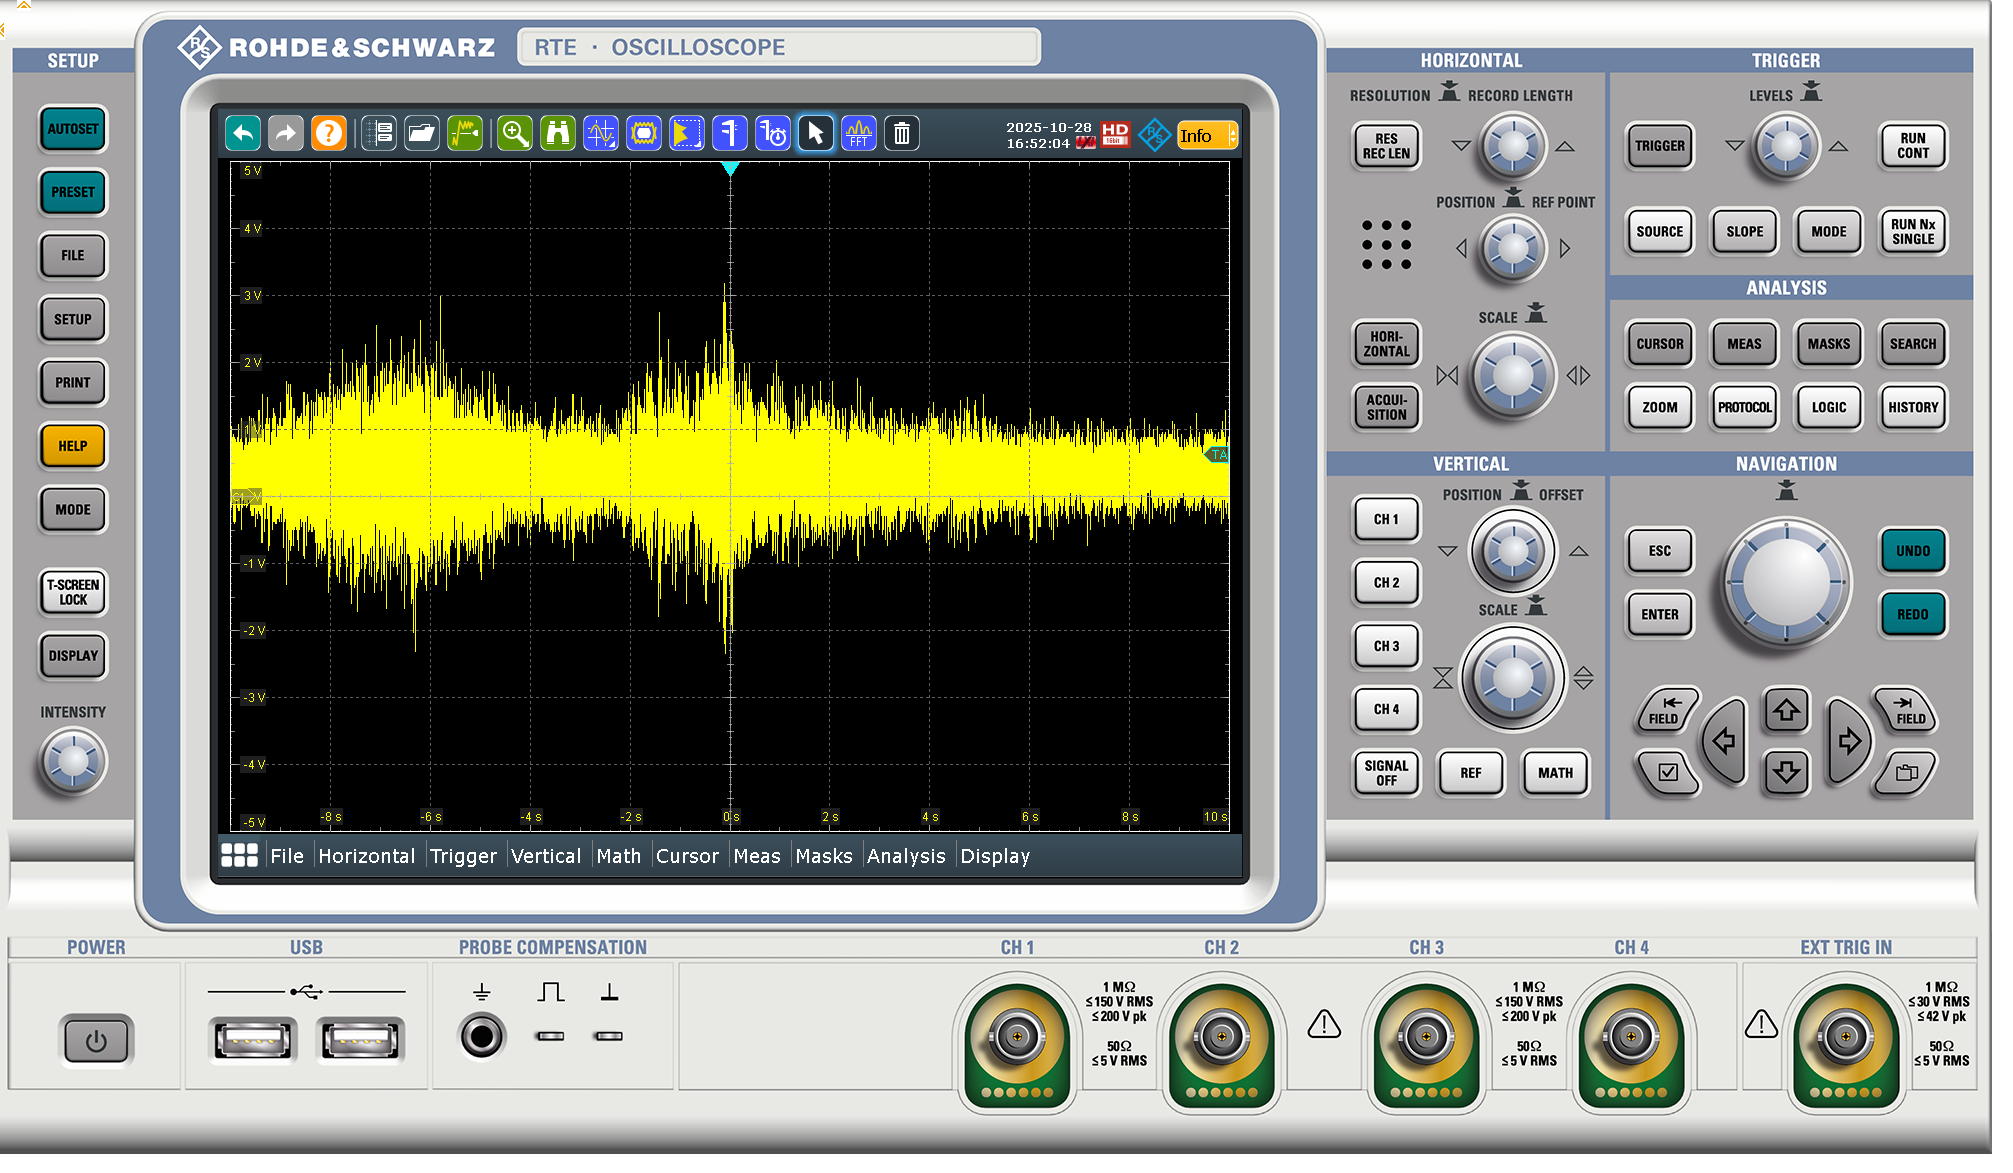Screen dimensions: 2013x1173
Task: Select the zoom magnifier tool icon
Action: (x=515, y=133)
